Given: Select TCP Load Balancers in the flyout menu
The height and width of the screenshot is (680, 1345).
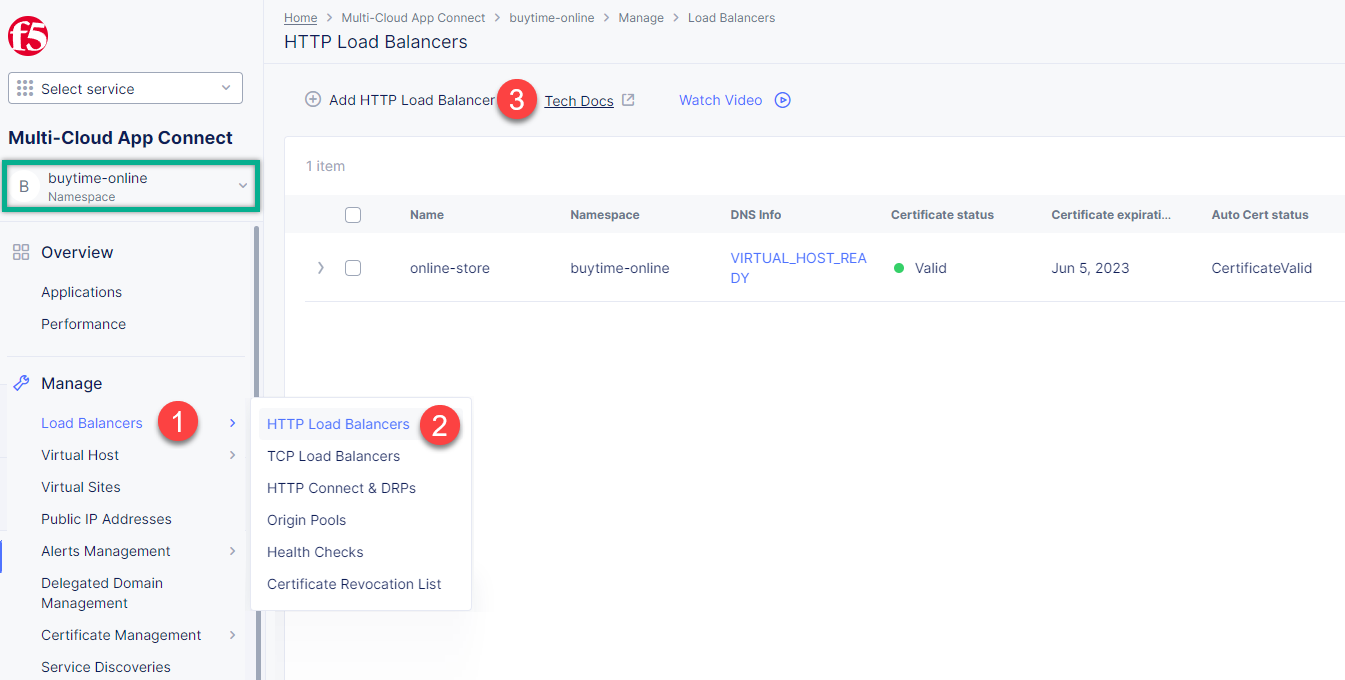Looking at the screenshot, I should click(x=333, y=456).
